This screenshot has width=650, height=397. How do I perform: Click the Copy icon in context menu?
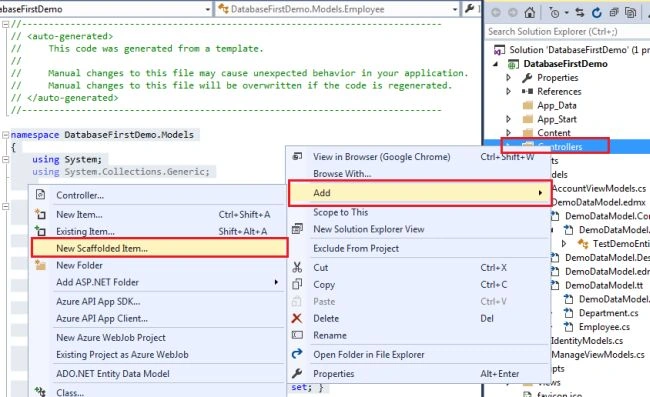297,284
